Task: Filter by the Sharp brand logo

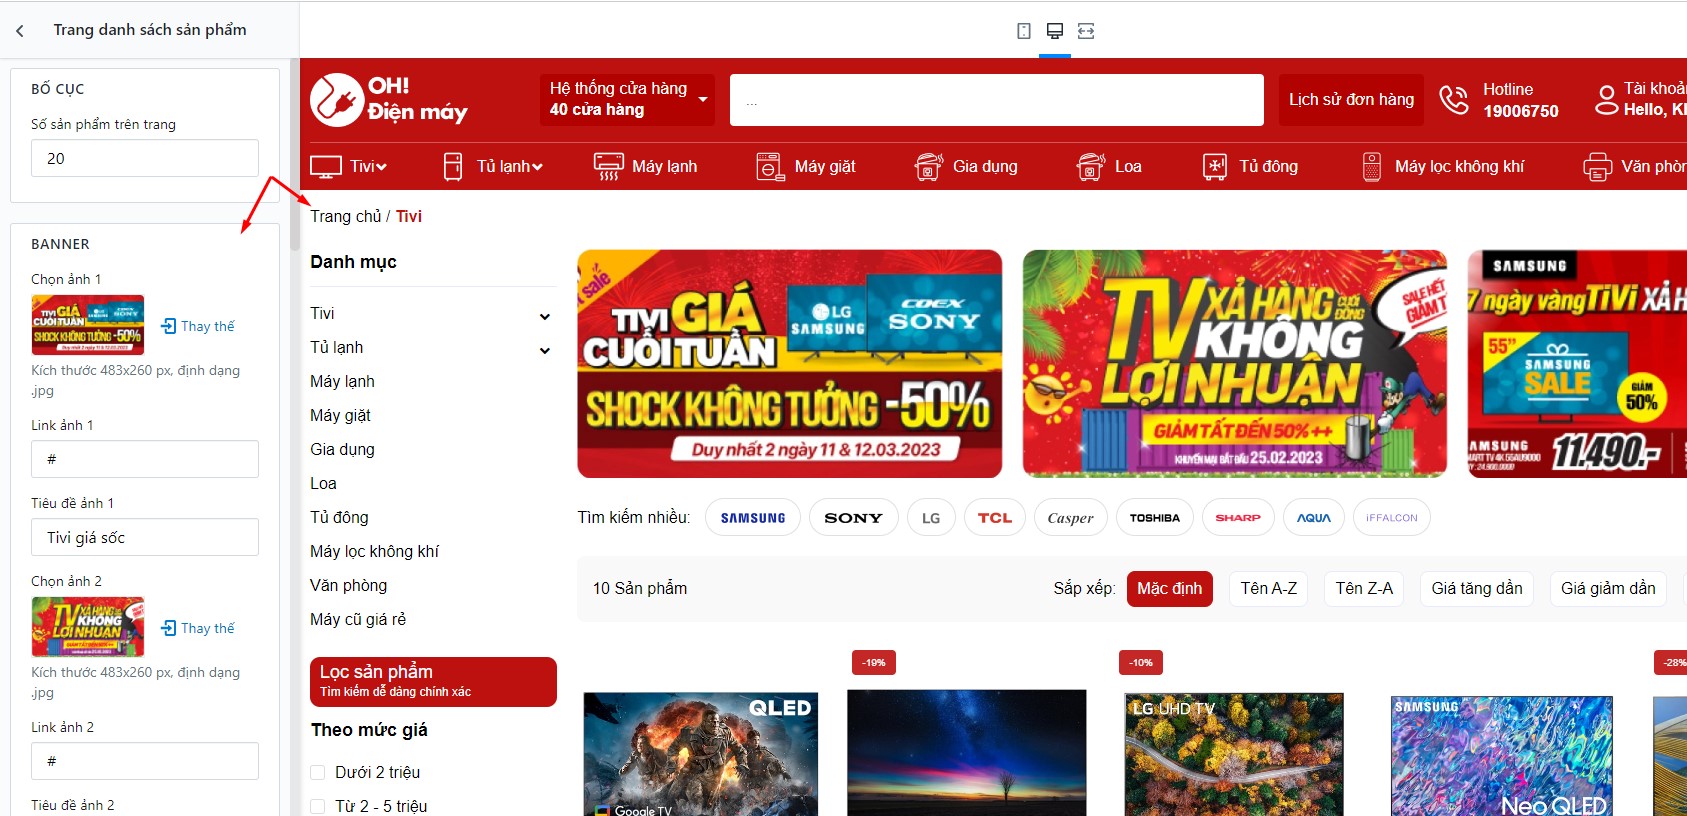Action: [x=1238, y=518]
